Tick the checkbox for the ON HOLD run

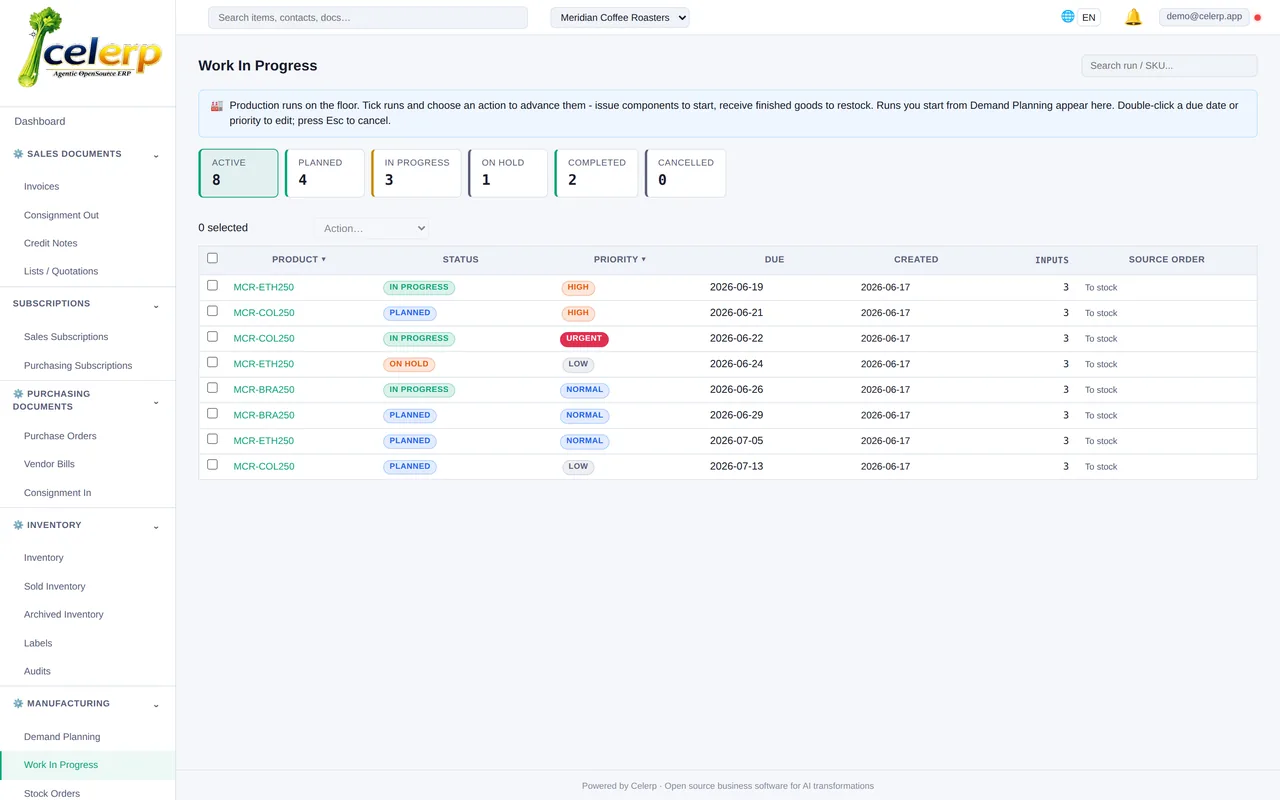pos(212,362)
